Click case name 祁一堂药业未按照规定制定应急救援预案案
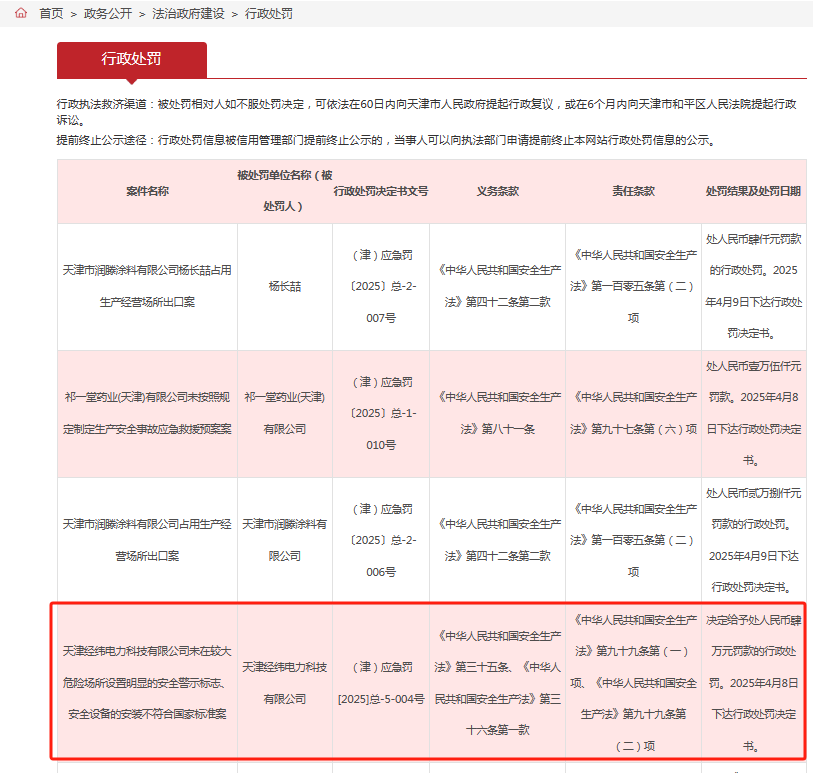813x773 pixels. tap(147, 413)
